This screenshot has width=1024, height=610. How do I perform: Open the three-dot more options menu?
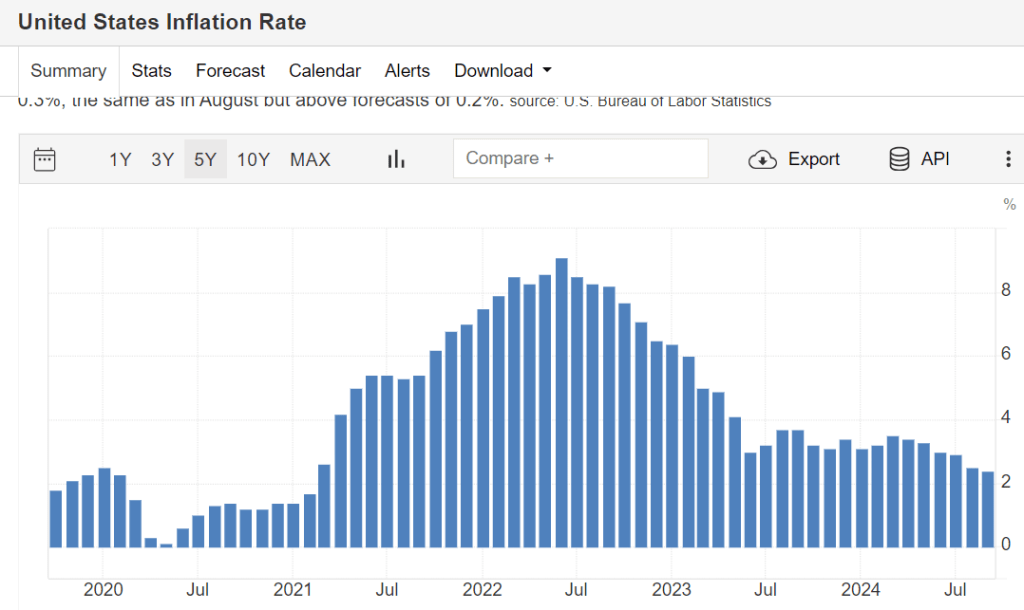click(x=1008, y=159)
